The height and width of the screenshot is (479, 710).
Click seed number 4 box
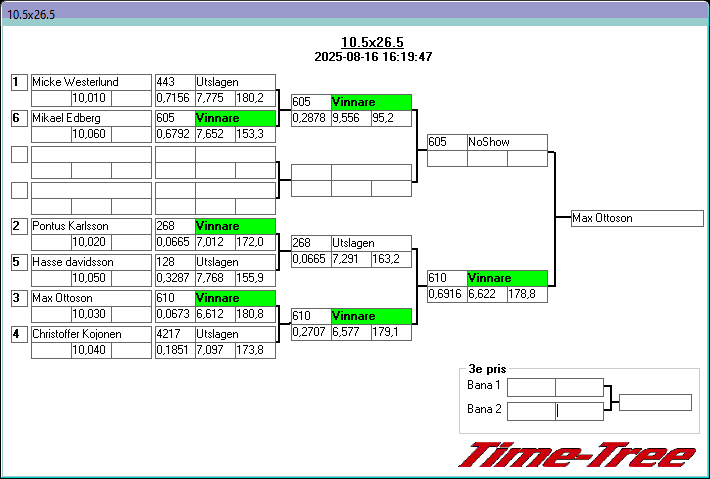point(19,334)
